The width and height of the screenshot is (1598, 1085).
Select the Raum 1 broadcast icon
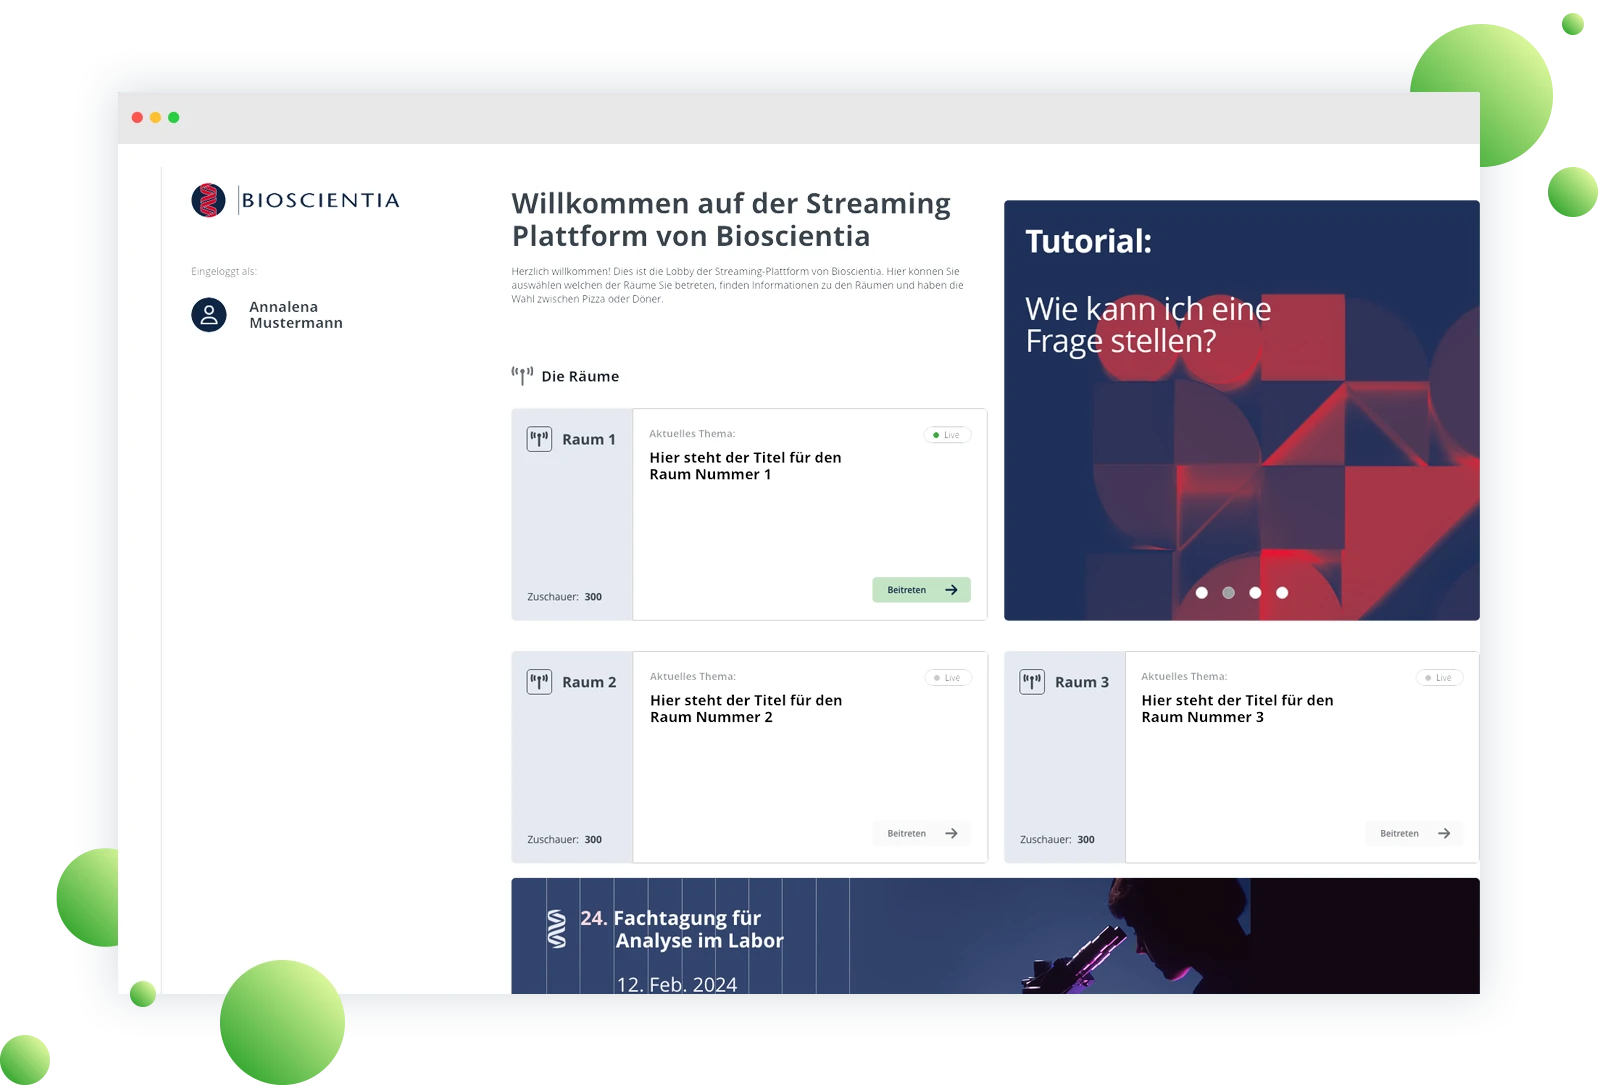coord(540,439)
